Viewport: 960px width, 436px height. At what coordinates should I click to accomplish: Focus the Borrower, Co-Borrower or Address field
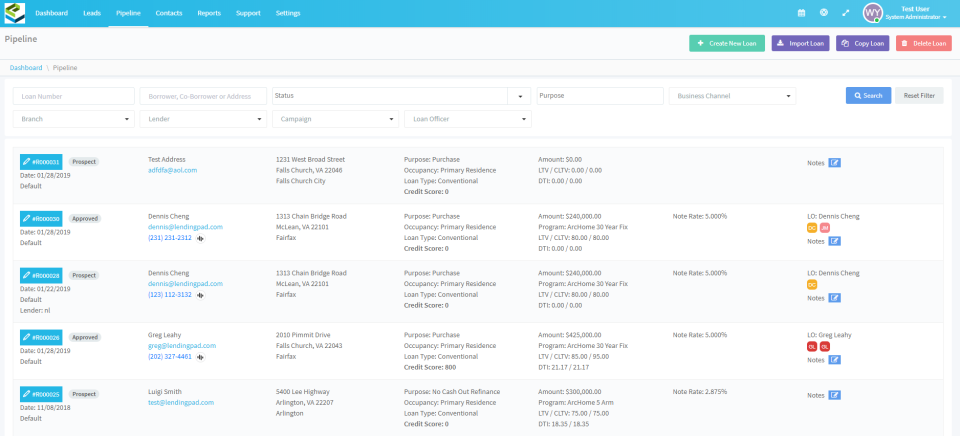pos(203,96)
